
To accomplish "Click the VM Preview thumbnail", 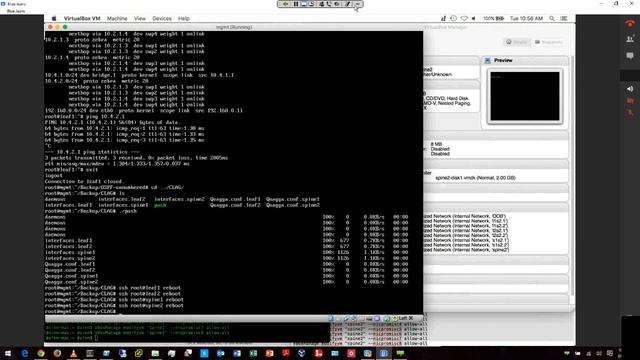I will click(x=525, y=96).
